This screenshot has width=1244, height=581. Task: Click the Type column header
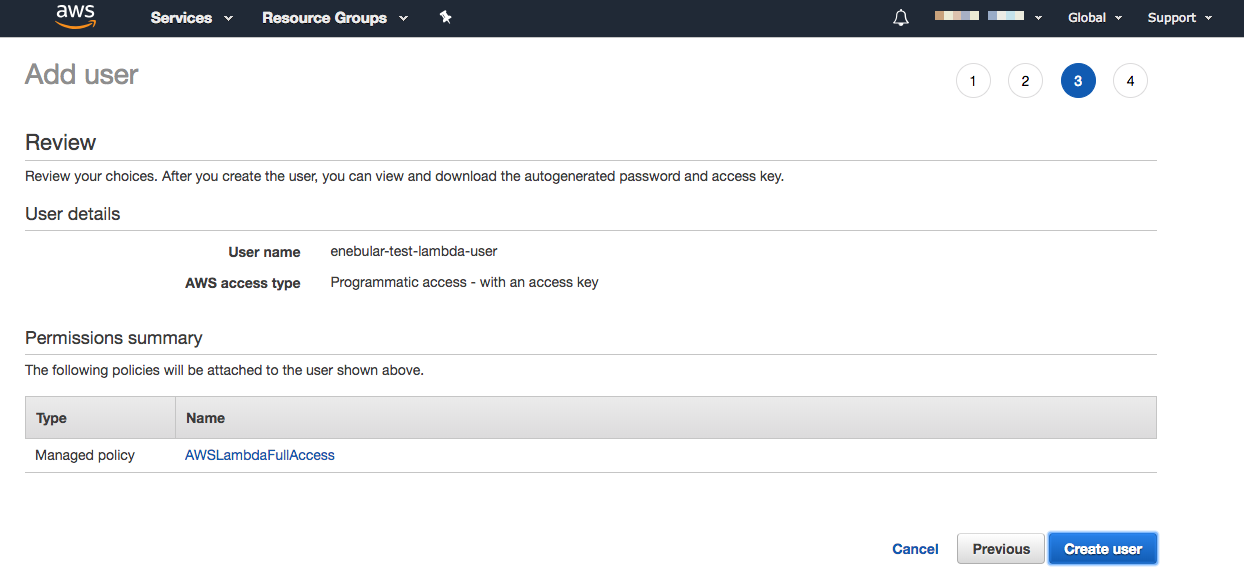(x=51, y=418)
